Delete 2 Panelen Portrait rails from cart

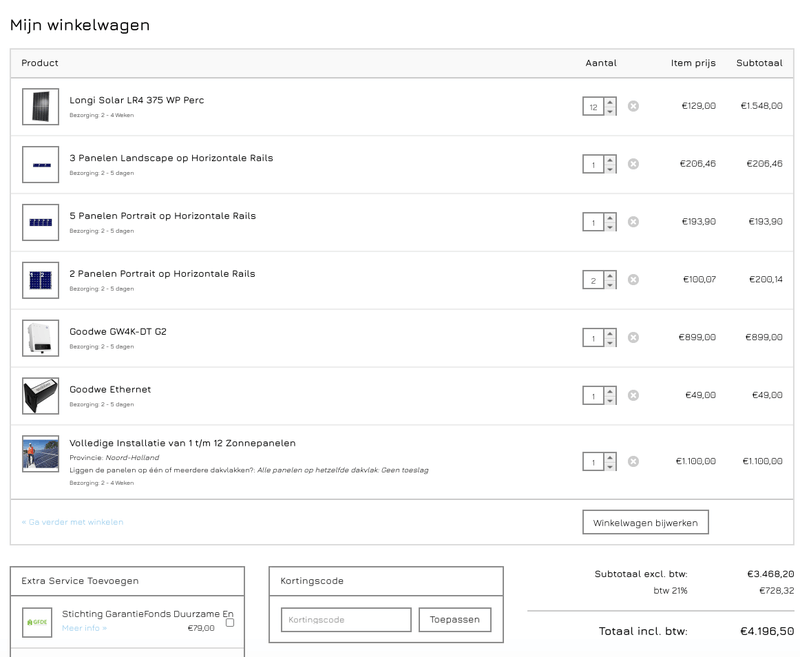(633, 280)
